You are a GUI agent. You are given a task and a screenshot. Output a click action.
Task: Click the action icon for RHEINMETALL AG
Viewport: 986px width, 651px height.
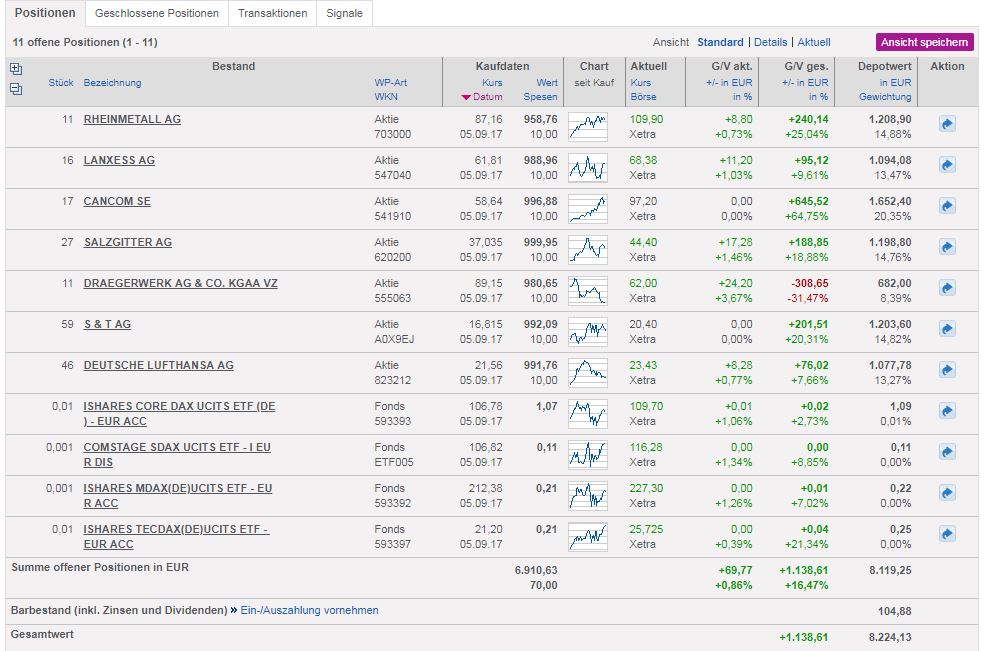click(947, 124)
